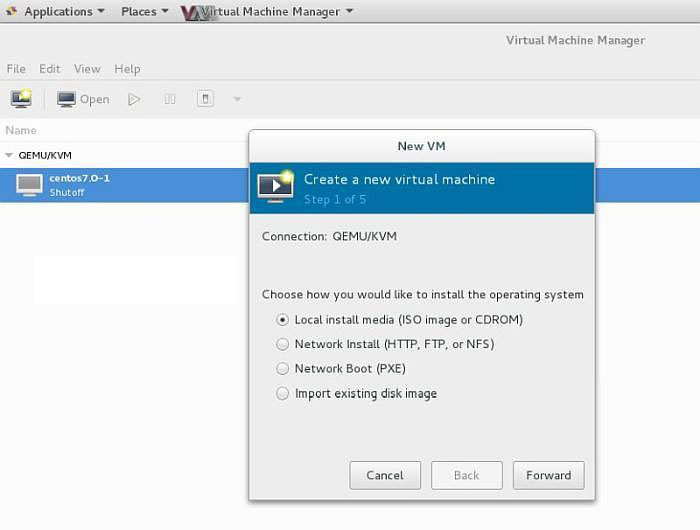Open the shutdown options dropdown arrow
This screenshot has width=700, height=530.
point(237,99)
